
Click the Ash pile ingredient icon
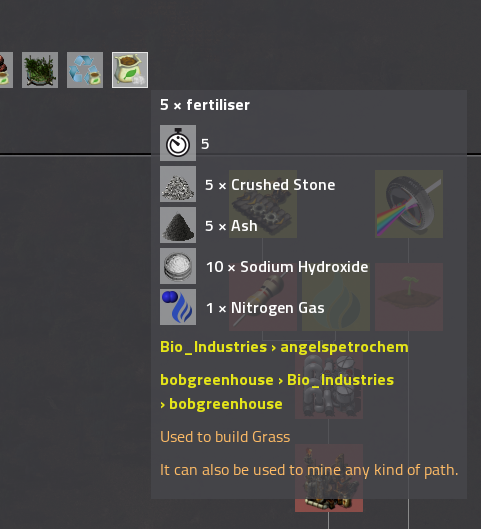coord(178,225)
